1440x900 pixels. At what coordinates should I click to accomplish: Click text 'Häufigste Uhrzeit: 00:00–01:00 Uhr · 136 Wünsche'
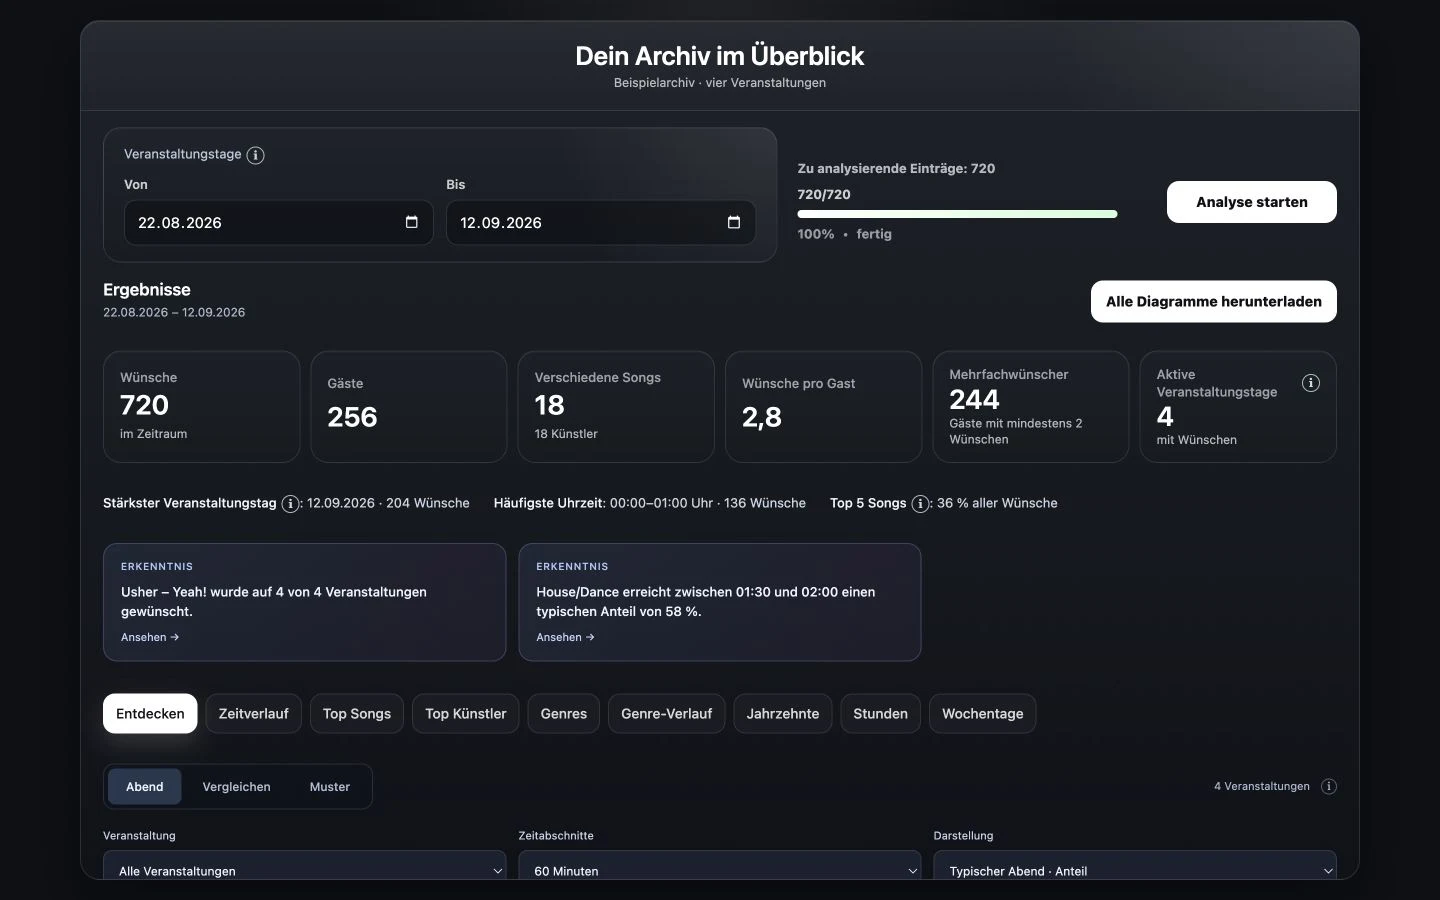click(650, 504)
